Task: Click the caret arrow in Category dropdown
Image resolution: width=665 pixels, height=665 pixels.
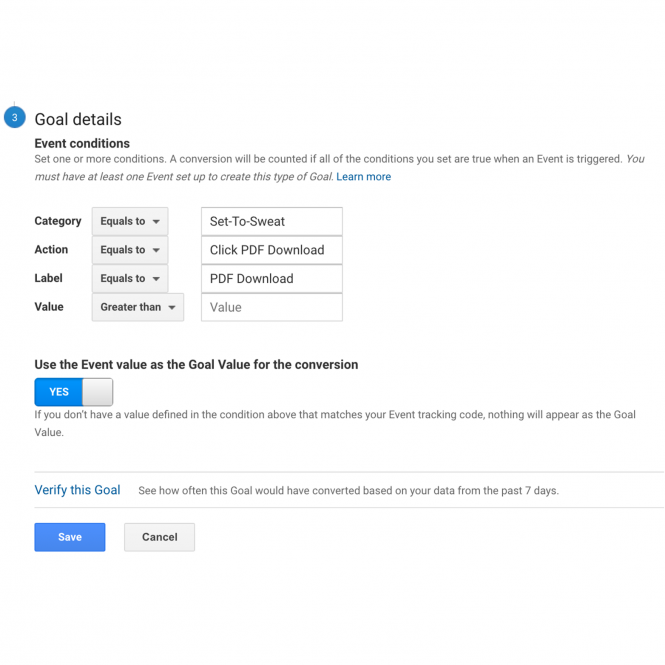Action: [x=156, y=222]
